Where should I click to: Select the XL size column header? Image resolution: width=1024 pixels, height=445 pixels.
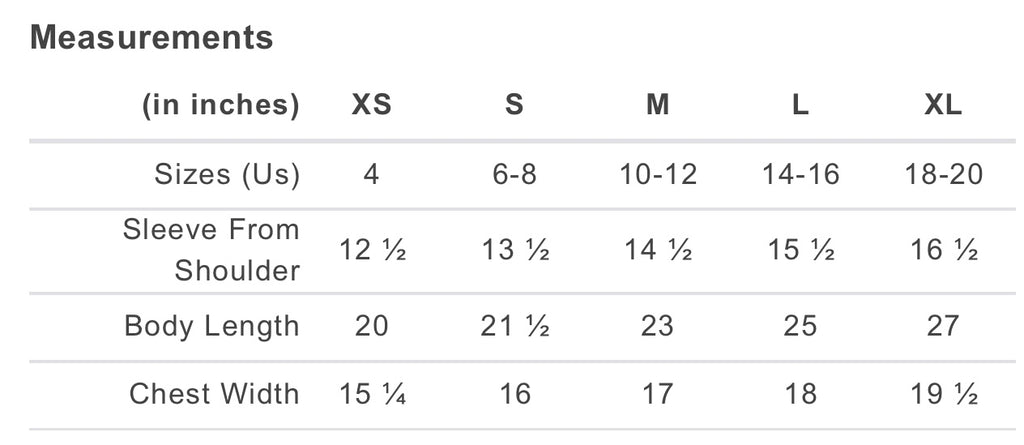tap(943, 105)
